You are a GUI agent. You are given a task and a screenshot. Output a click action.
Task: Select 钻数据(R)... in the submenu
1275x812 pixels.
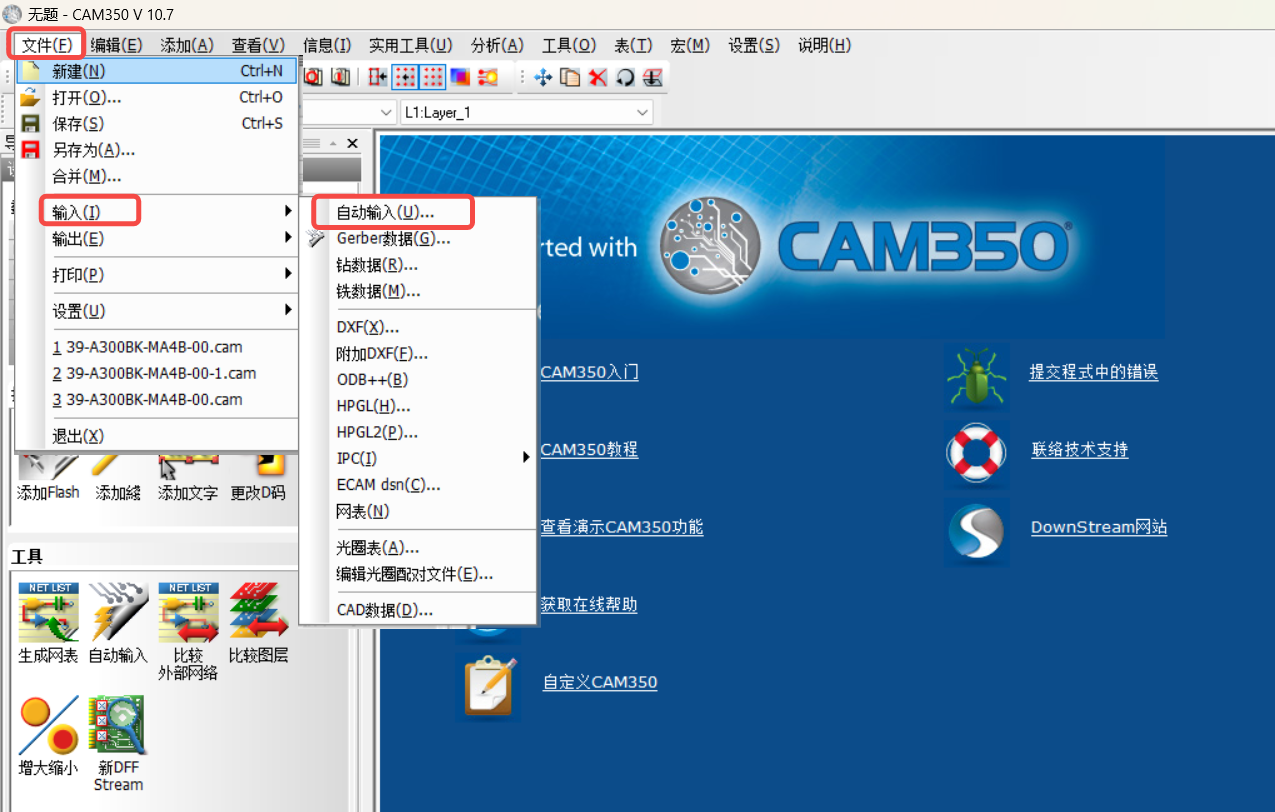click(418, 265)
